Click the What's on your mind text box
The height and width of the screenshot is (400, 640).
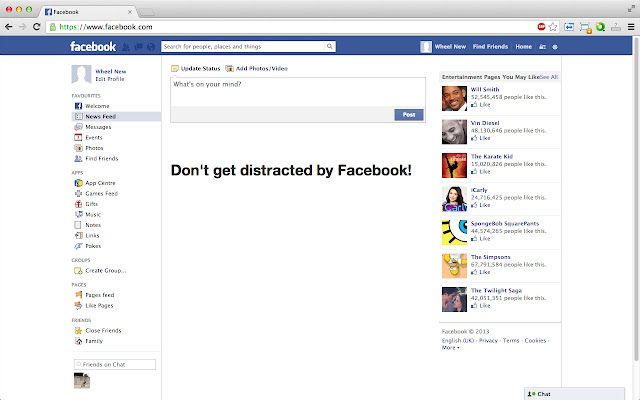(x=298, y=92)
